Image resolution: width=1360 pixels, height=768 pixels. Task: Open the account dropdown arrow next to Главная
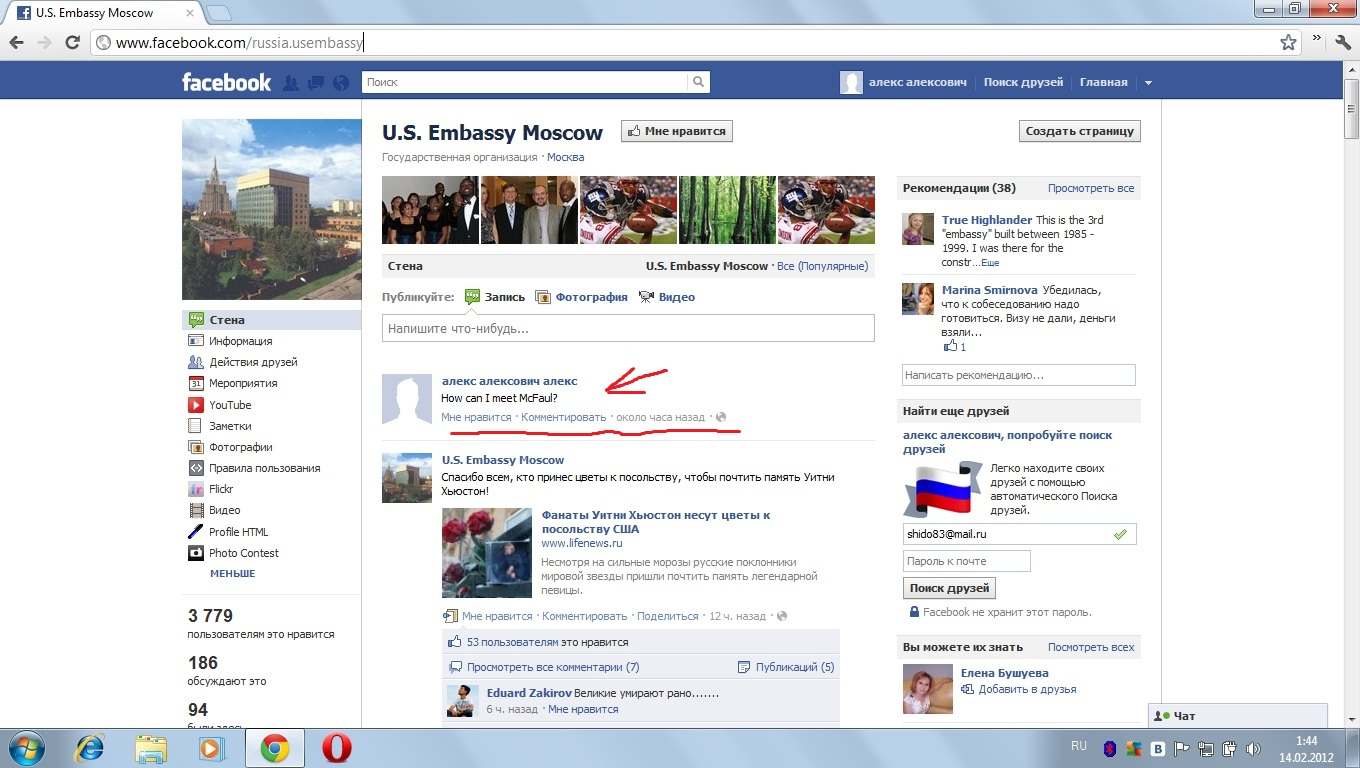coord(1148,83)
